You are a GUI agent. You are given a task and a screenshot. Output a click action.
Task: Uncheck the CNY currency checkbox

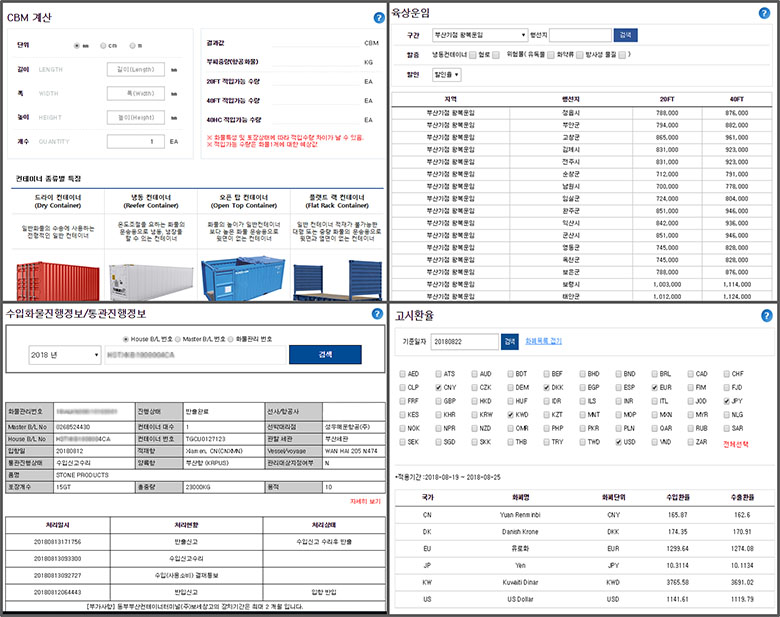click(438, 387)
